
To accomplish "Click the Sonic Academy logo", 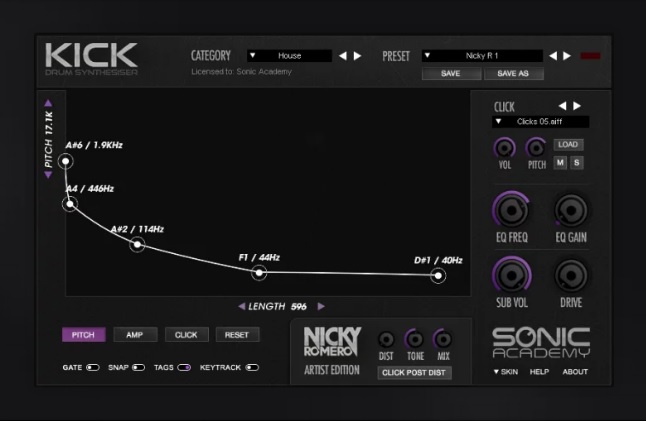I will click(541, 343).
